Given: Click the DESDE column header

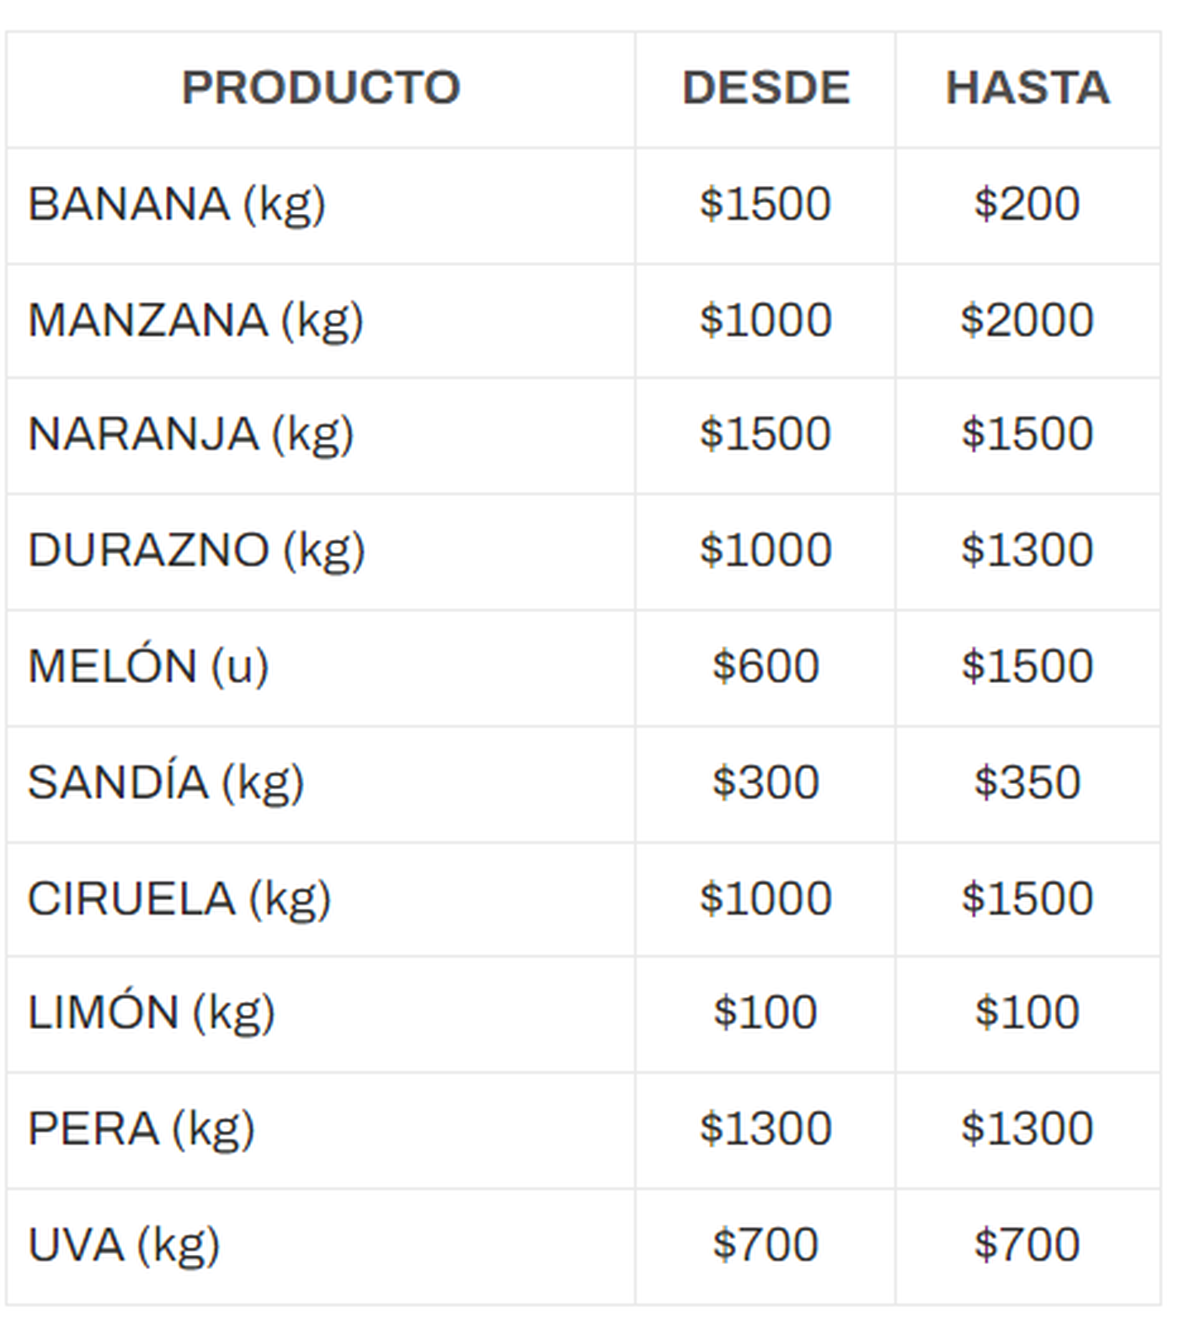Looking at the screenshot, I should (x=766, y=88).
